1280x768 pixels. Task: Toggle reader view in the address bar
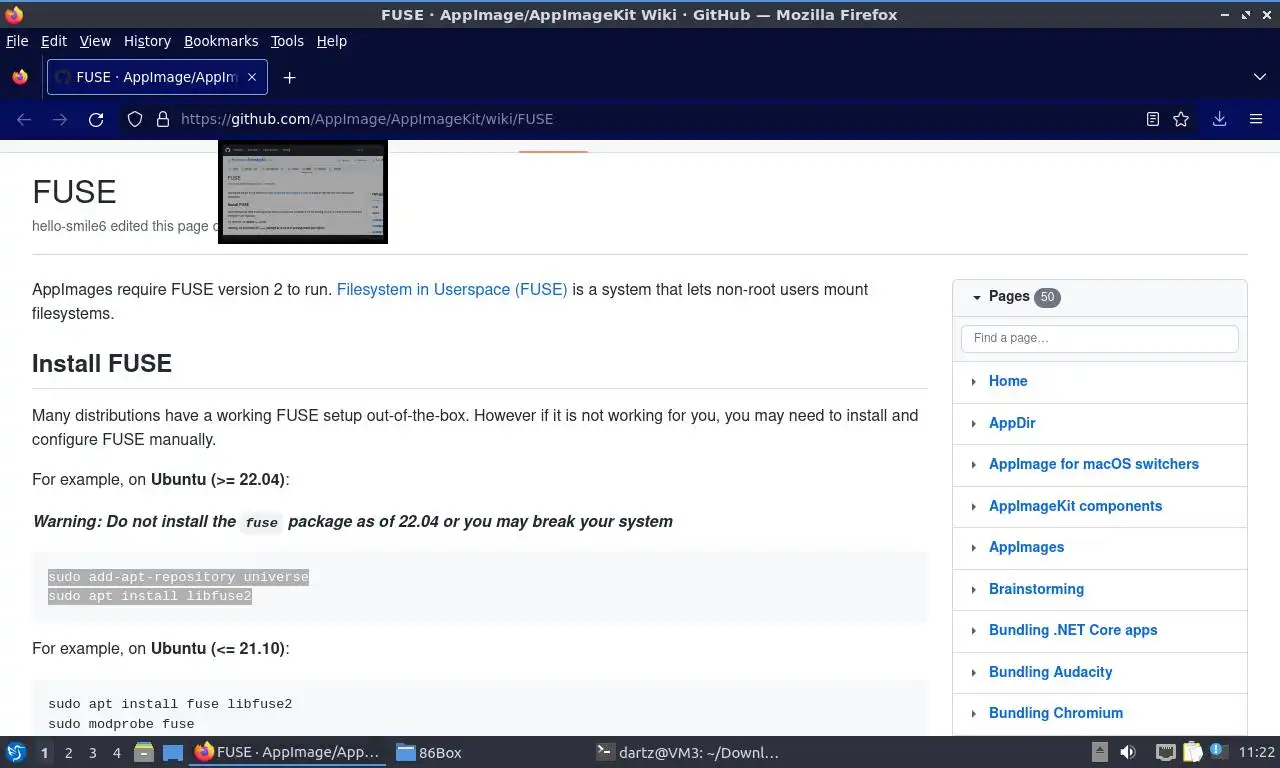1152,119
